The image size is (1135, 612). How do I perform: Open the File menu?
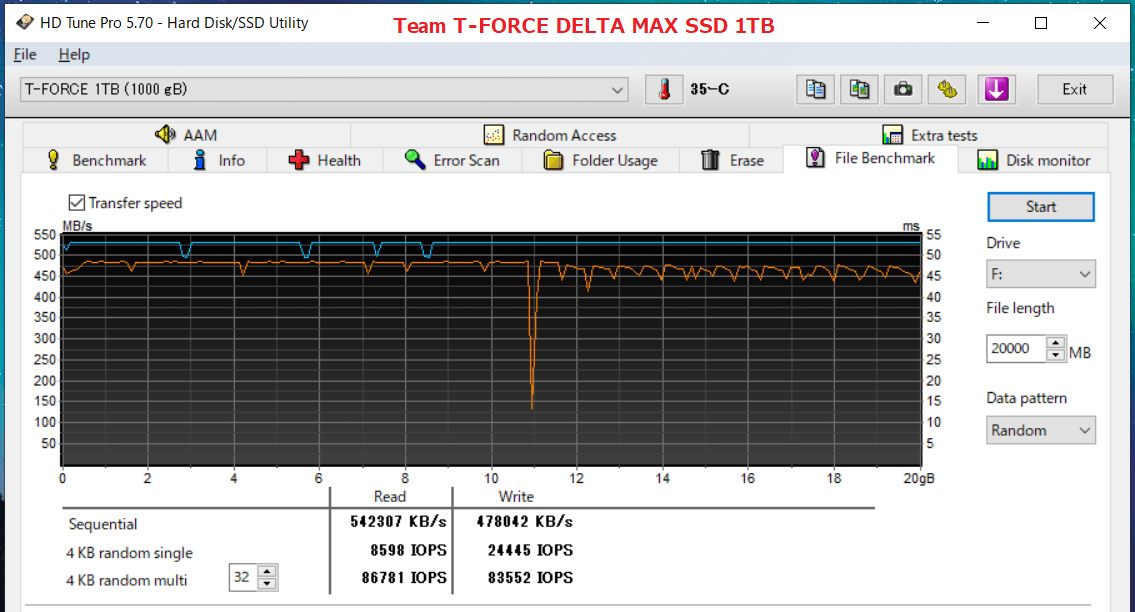tap(25, 54)
